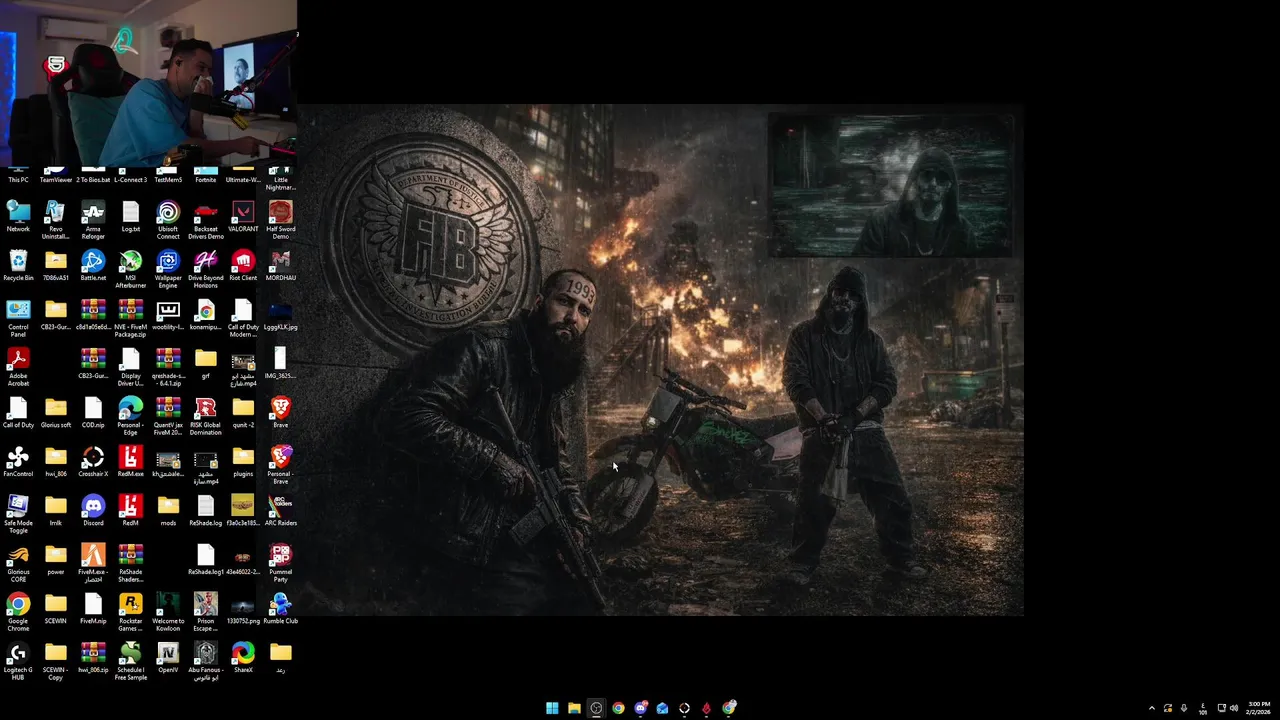
Task: Open Welcome to Kowloon game icon
Action: click(x=168, y=612)
